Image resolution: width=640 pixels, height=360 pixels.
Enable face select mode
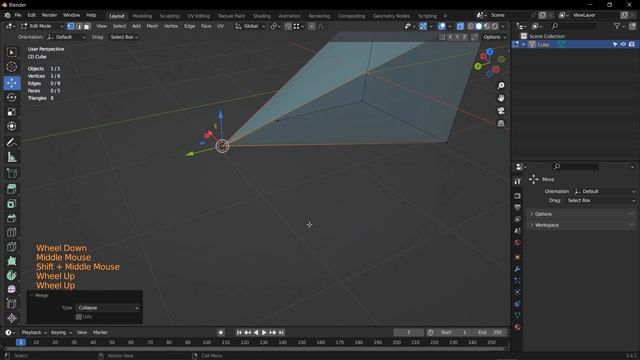click(x=87, y=26)
